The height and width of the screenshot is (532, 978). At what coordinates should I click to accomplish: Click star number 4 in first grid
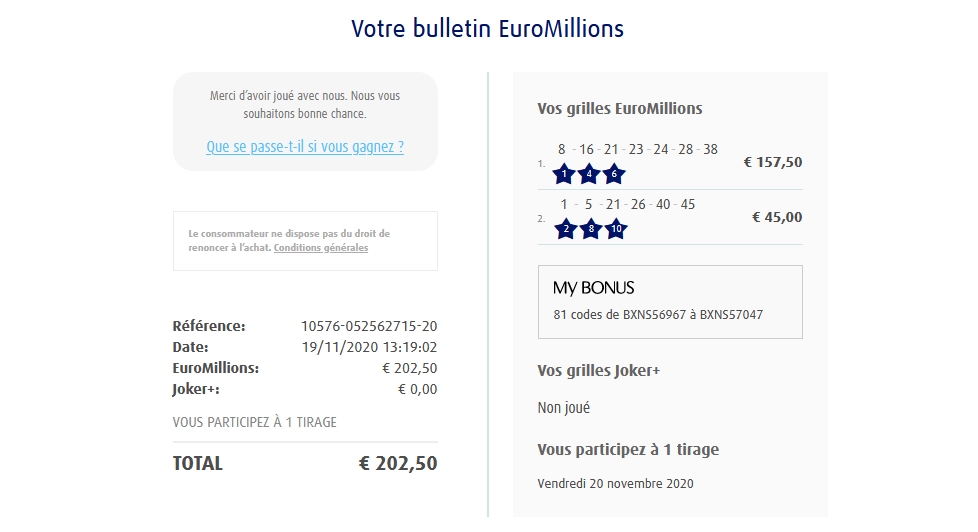(x=590, y=174)
